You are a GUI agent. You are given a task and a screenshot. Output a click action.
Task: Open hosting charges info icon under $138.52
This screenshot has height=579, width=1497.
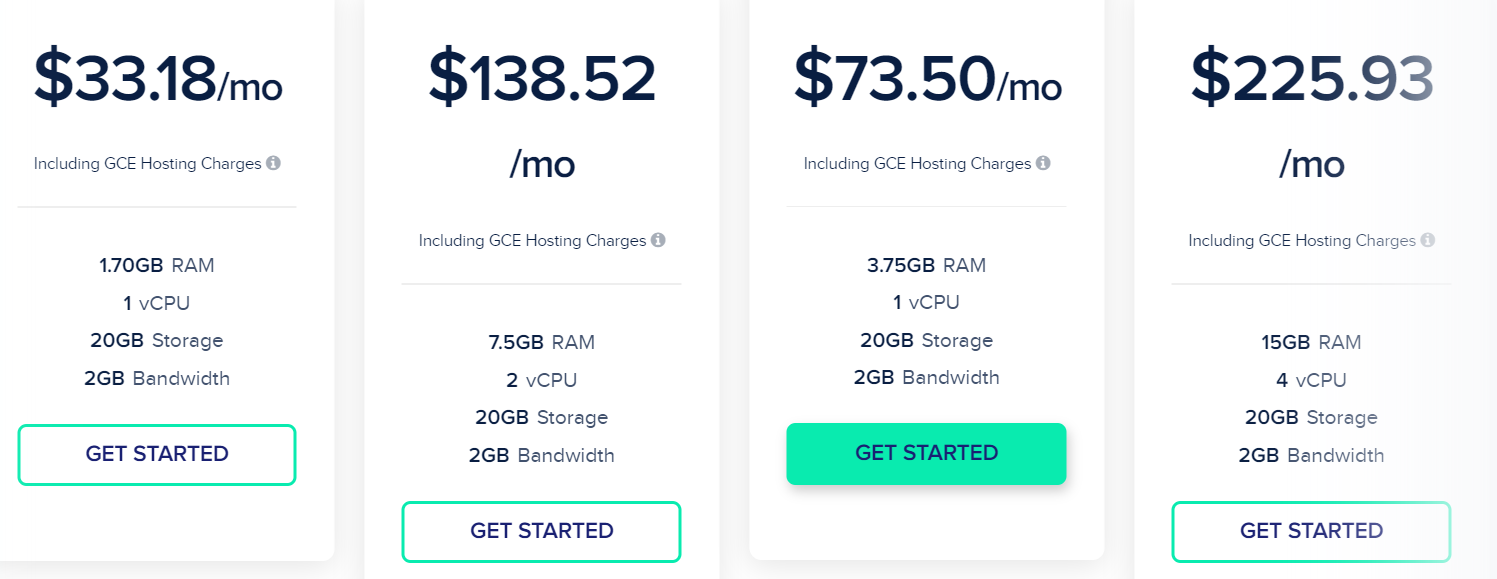pyautogui.click(x=658, y=240)
